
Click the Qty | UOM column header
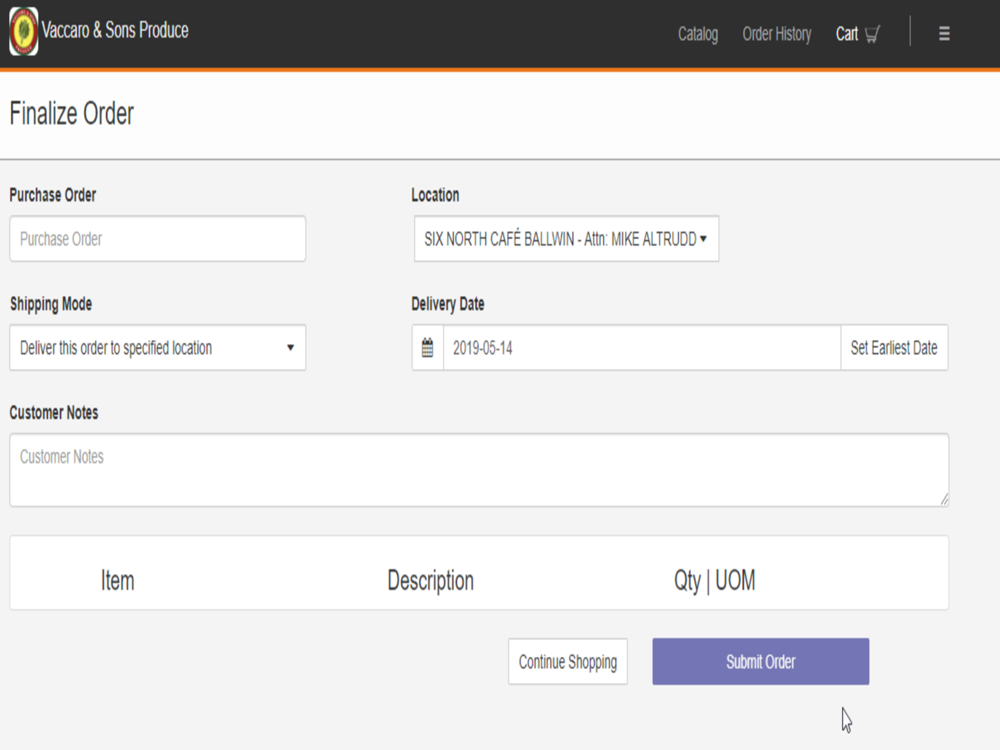pyautogui.click(x=714, y=580)
